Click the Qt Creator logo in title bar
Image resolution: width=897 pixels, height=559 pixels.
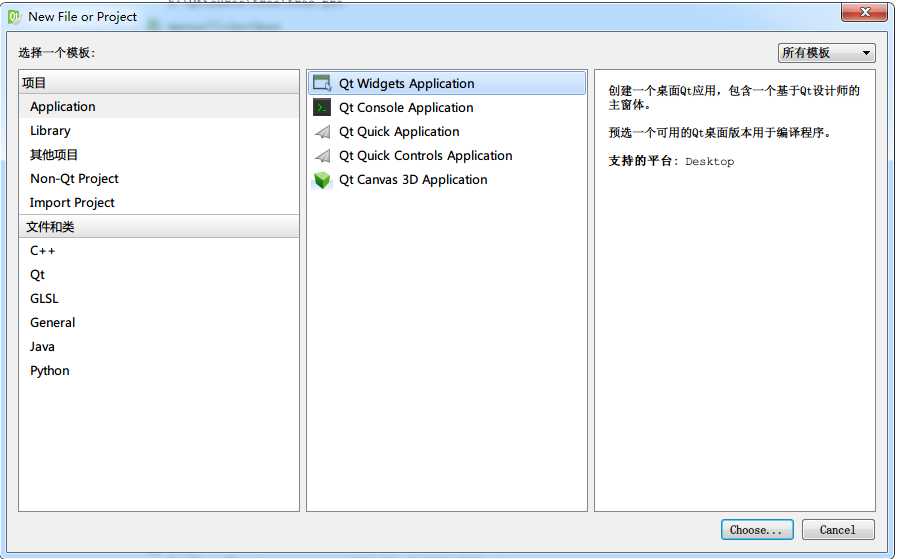pos(14,17)
